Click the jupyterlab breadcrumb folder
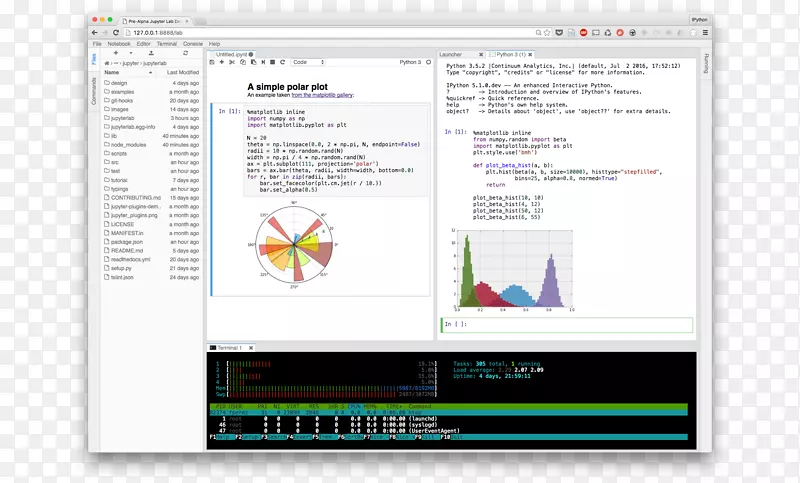The width and height of the screenshot is (800, 483). tap(155, 63)
